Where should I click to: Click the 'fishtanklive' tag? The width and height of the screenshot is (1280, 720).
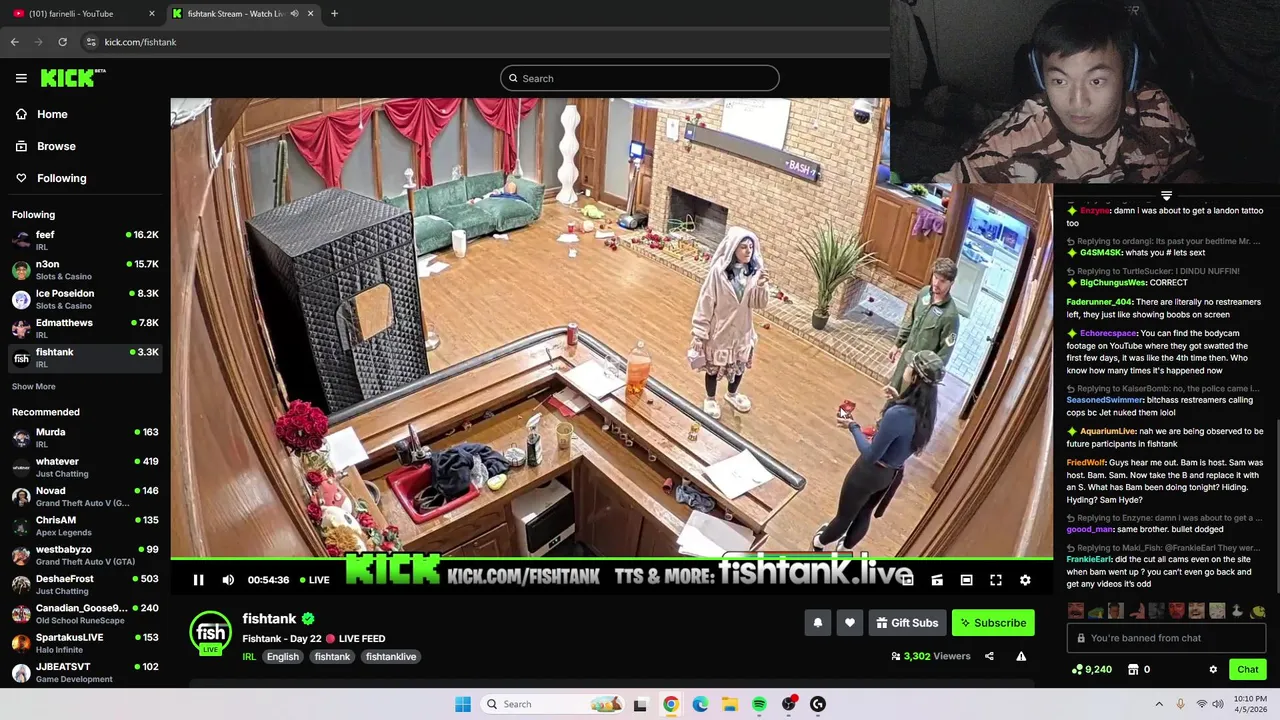click(x=391, y=657)
